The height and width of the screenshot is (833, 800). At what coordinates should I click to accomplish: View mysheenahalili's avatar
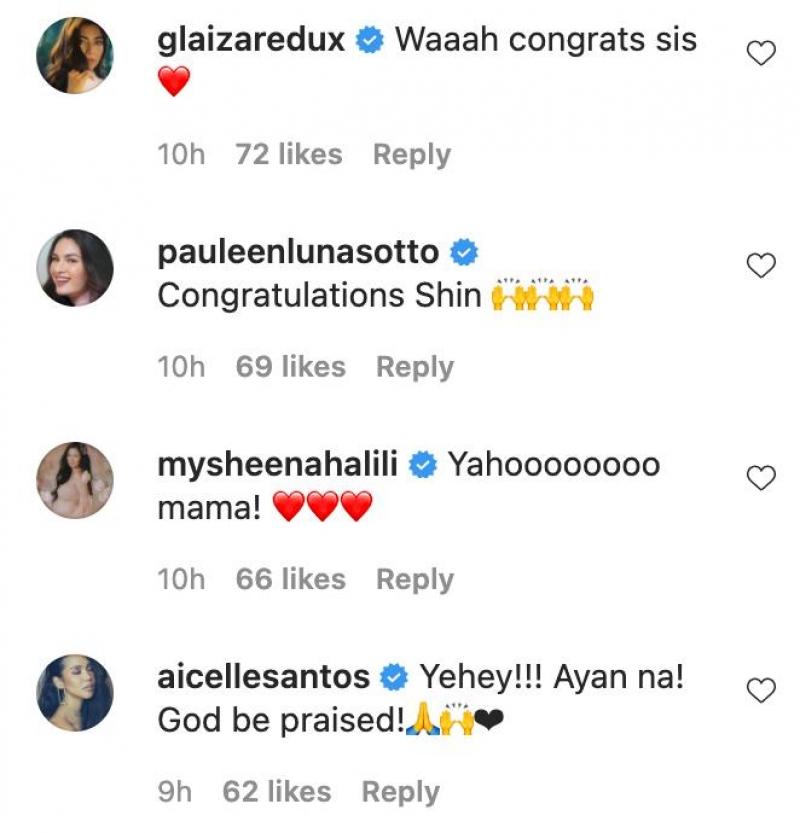point(75,479)
